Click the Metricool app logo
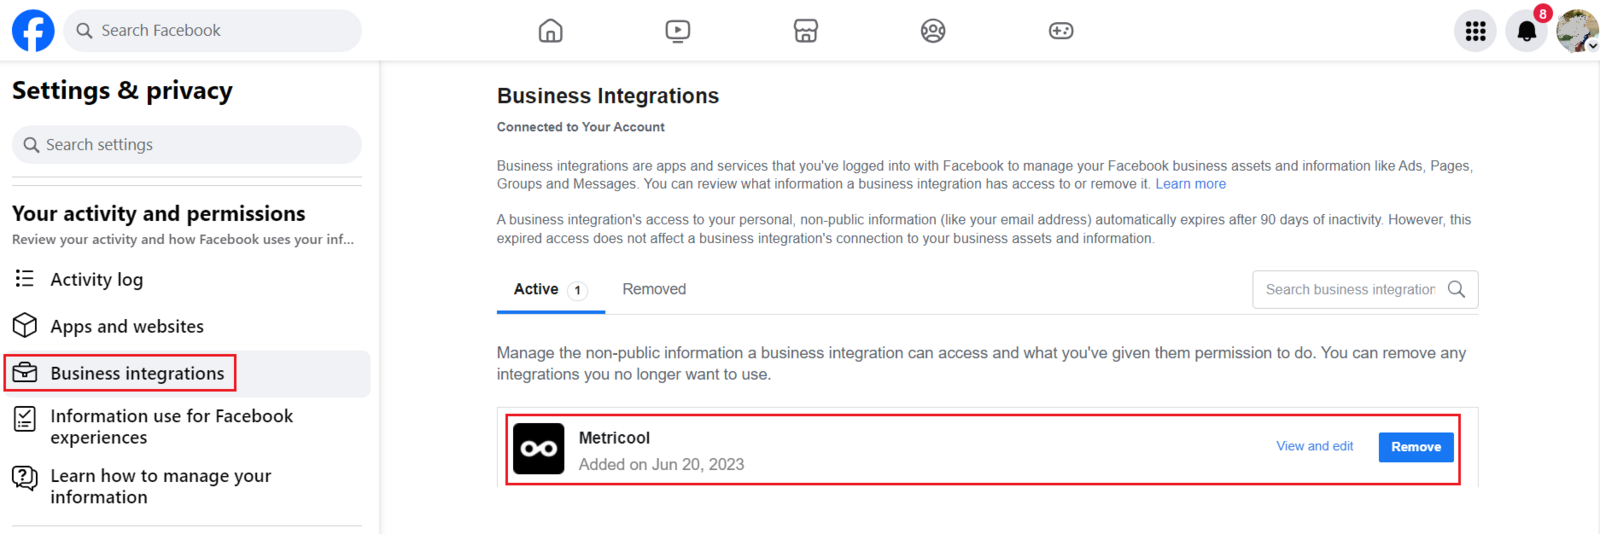The image size is (1600, 534). point(539,449)
